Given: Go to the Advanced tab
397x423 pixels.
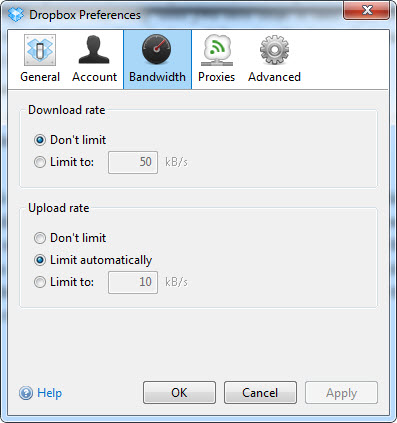Looking at the screenshot, I should point(274,59).
